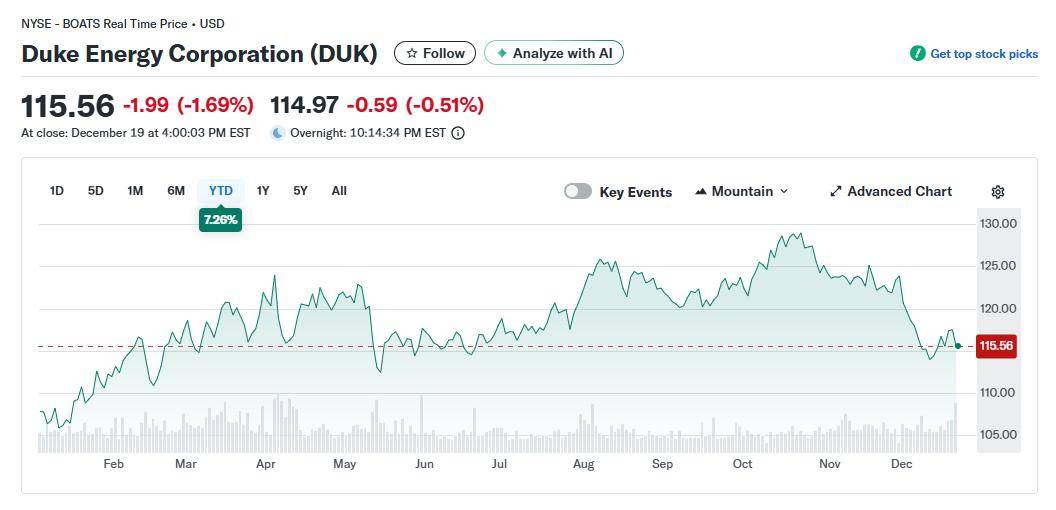Open the Get top stock picks link
1056x510 pixels.
[x=984, y=54]
